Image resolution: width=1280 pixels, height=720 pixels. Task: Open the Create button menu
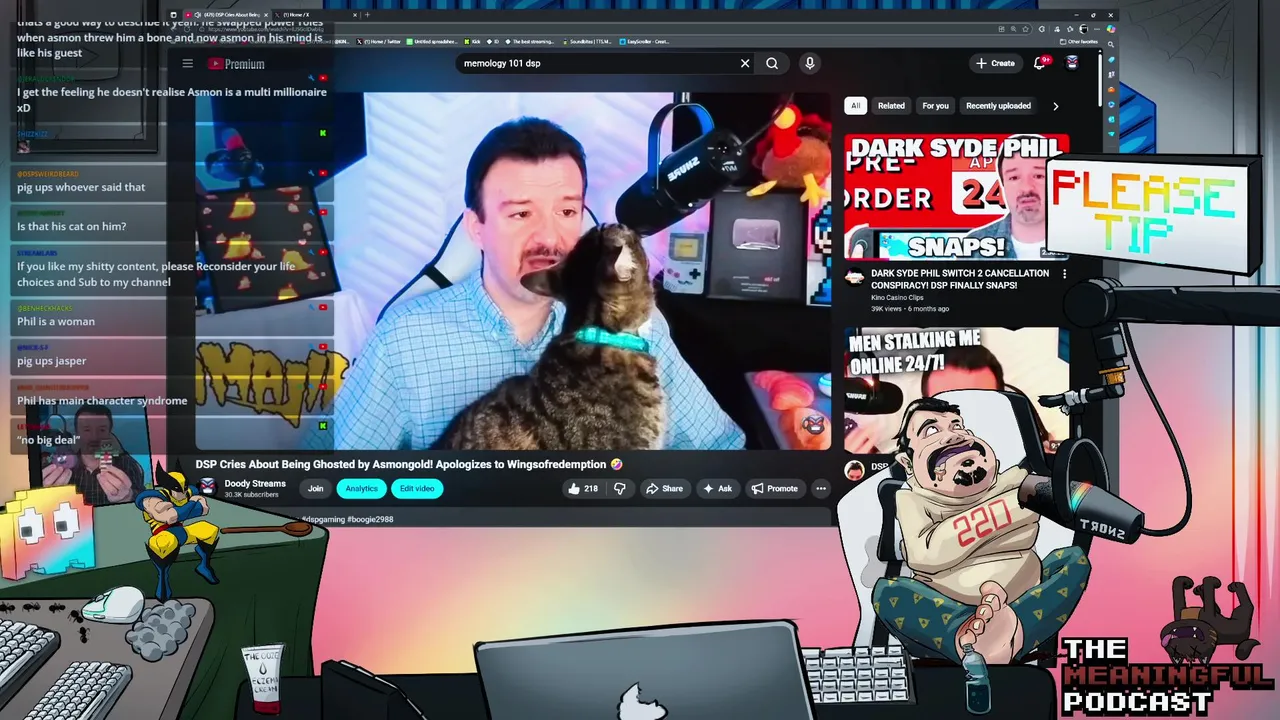coord(995,63)
